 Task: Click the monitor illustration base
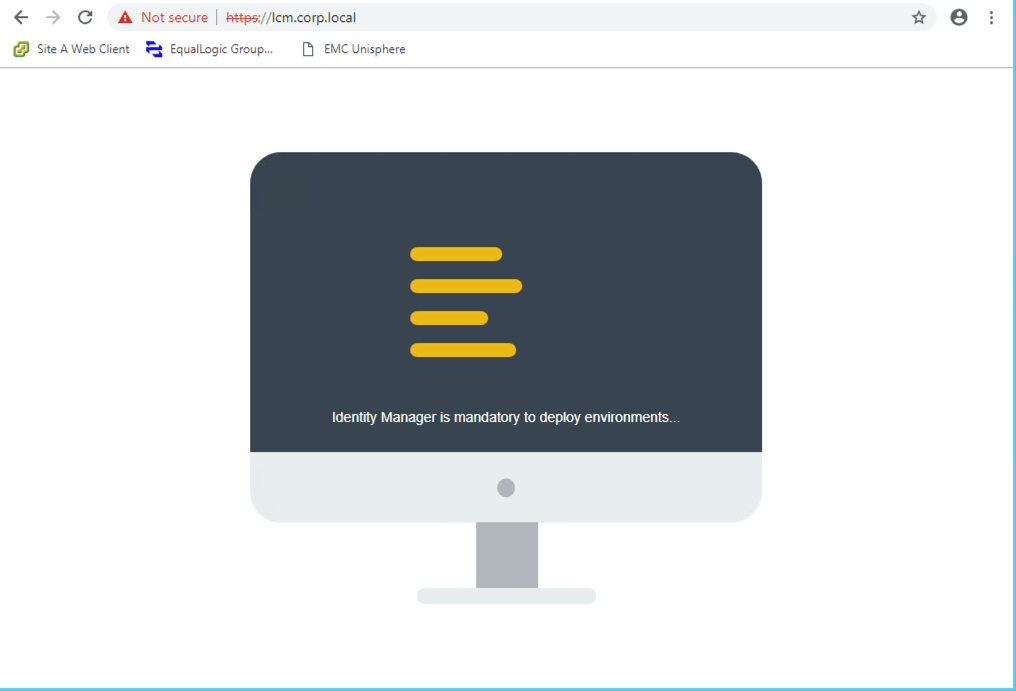tap(506, 596)
